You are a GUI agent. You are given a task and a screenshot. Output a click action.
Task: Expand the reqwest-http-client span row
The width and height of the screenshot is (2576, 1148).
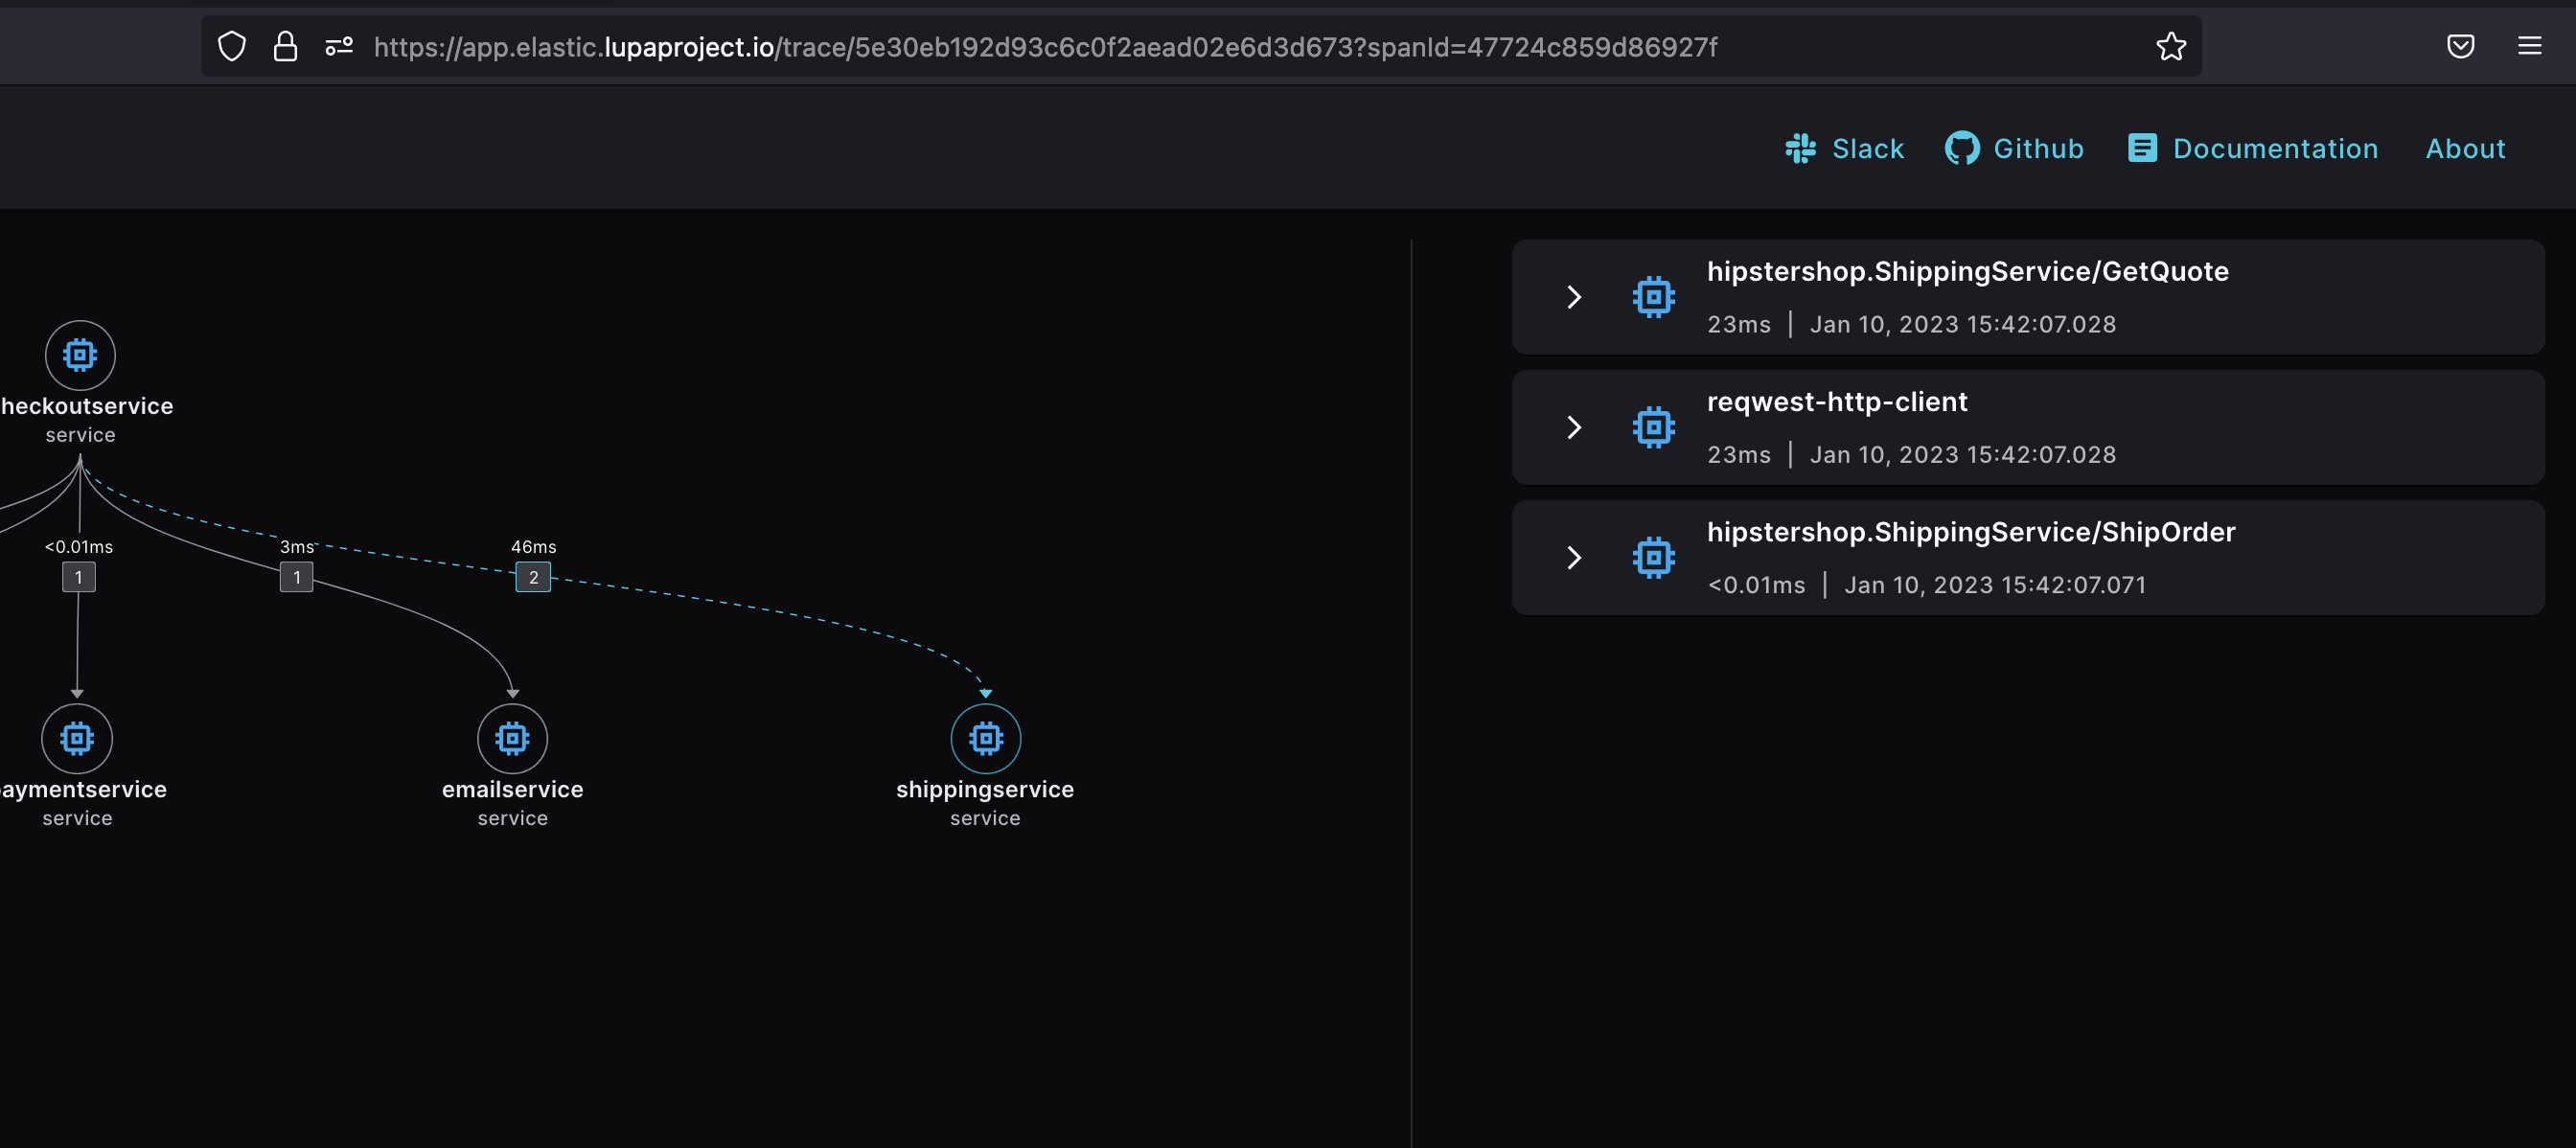[x=1573, y=428]
